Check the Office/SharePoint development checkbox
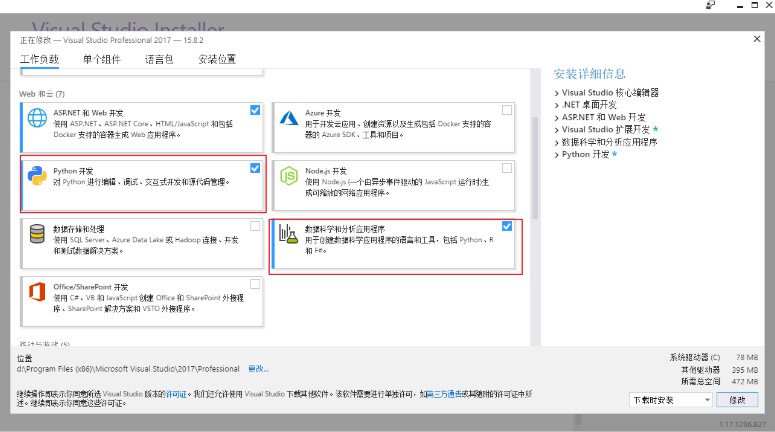 [255, 284]
